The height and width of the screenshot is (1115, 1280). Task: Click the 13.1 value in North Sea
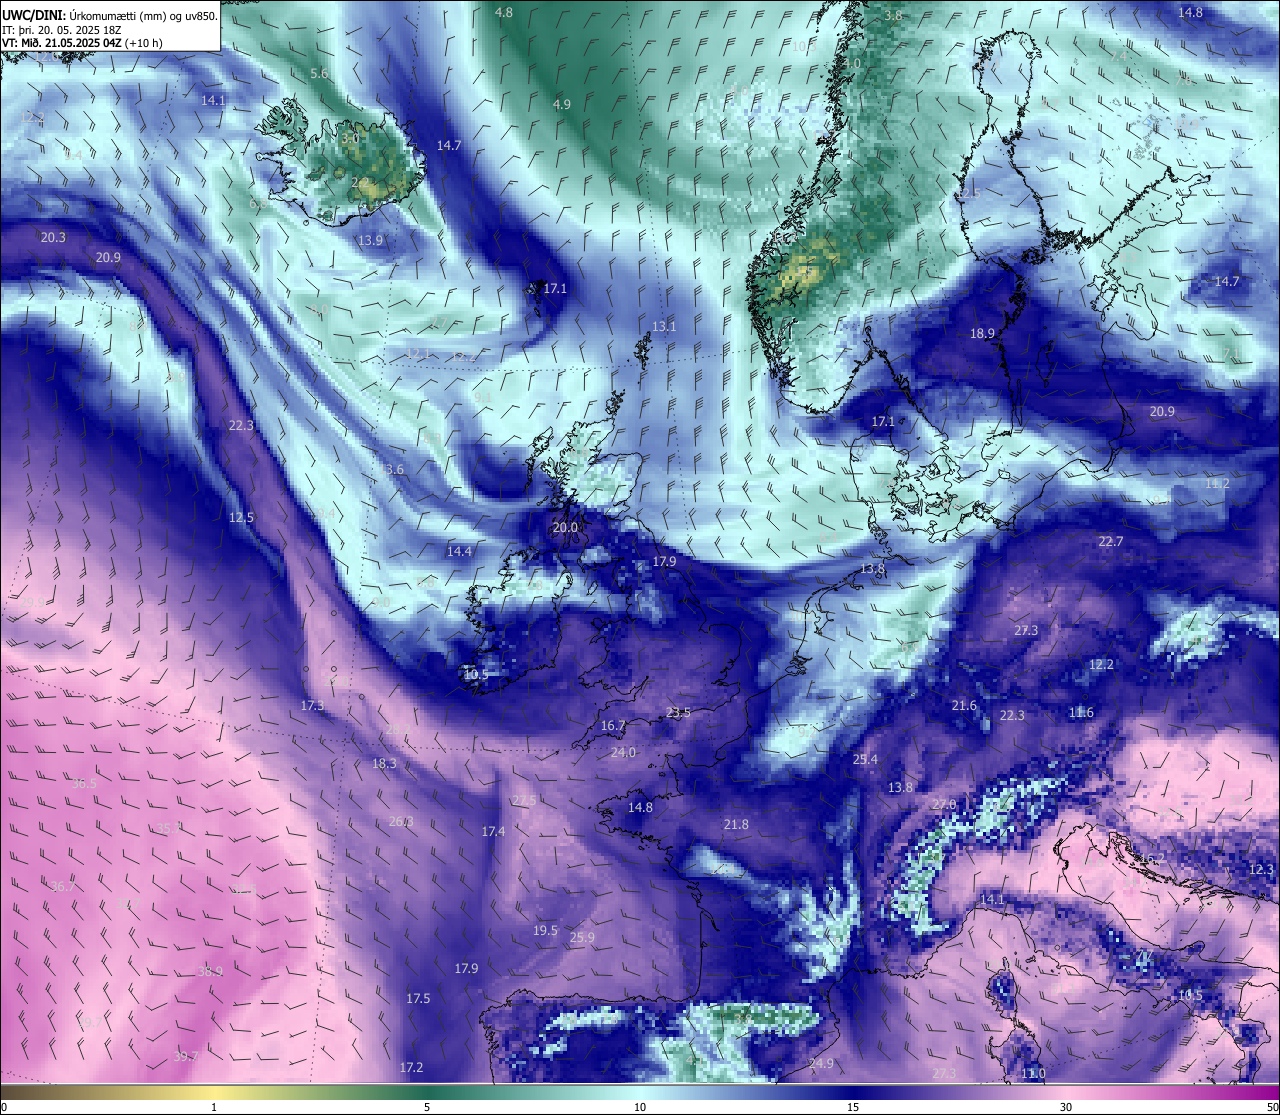pyautogui.click(x=664, y=326)
